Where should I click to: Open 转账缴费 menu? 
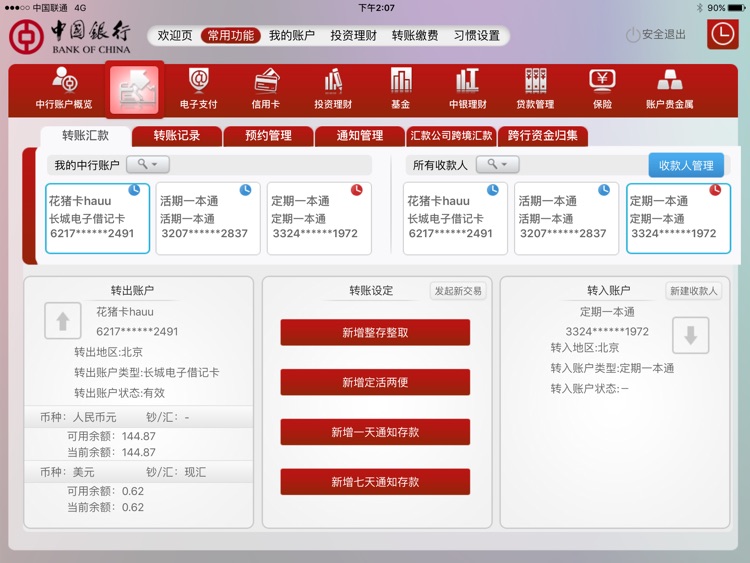[x=415, y=35]
